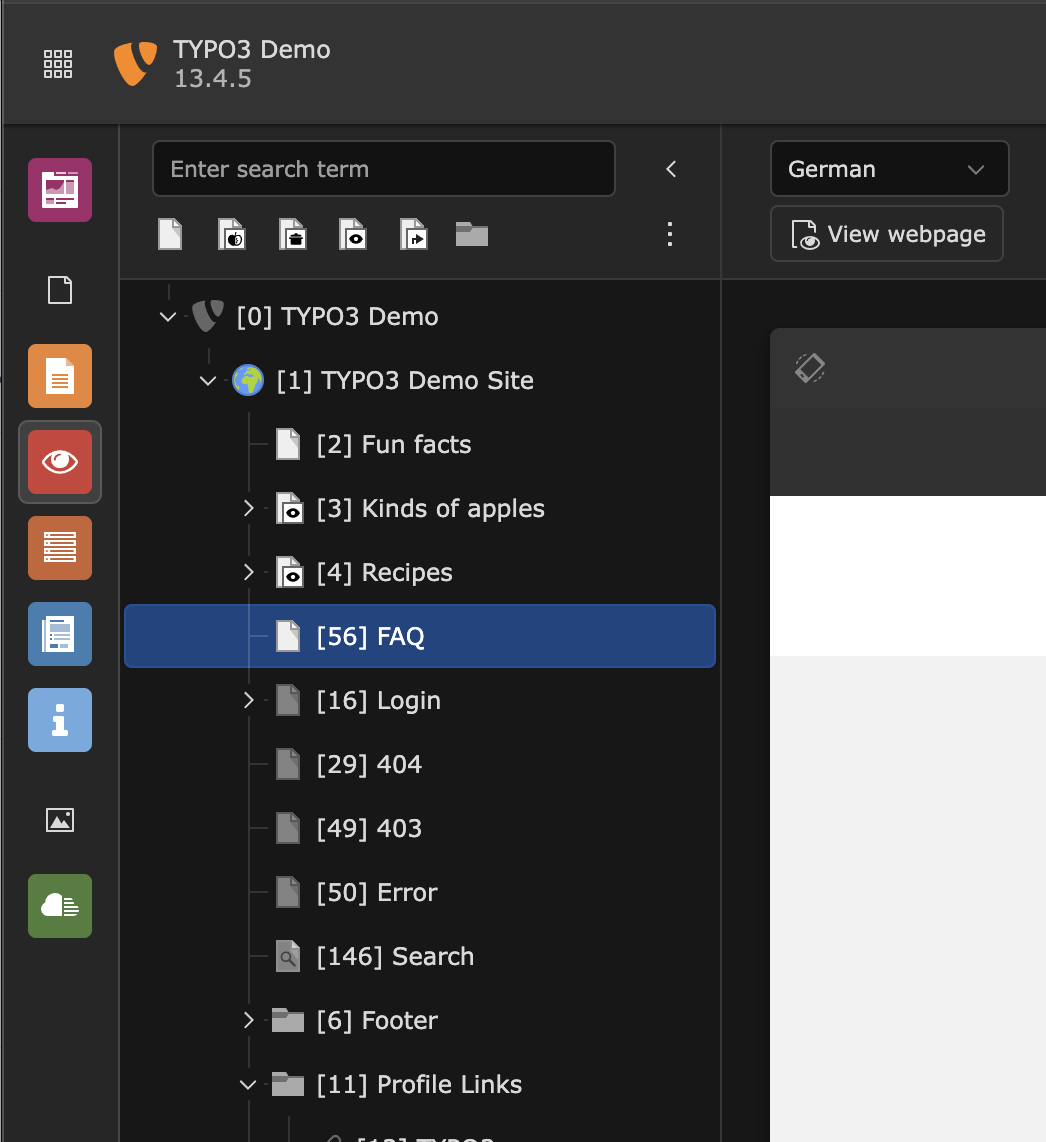Collapse the page tree panel arrow
The width and height of the screenshot is (1046, 1142).
[x=672, y=169]
